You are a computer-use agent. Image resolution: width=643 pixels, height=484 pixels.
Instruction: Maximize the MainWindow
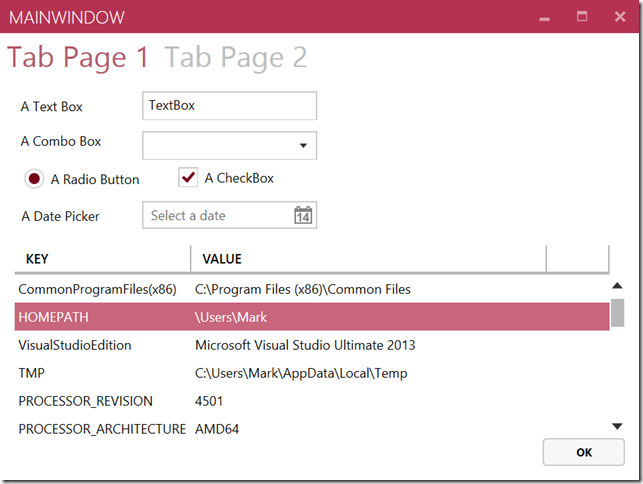click(582, 17)
